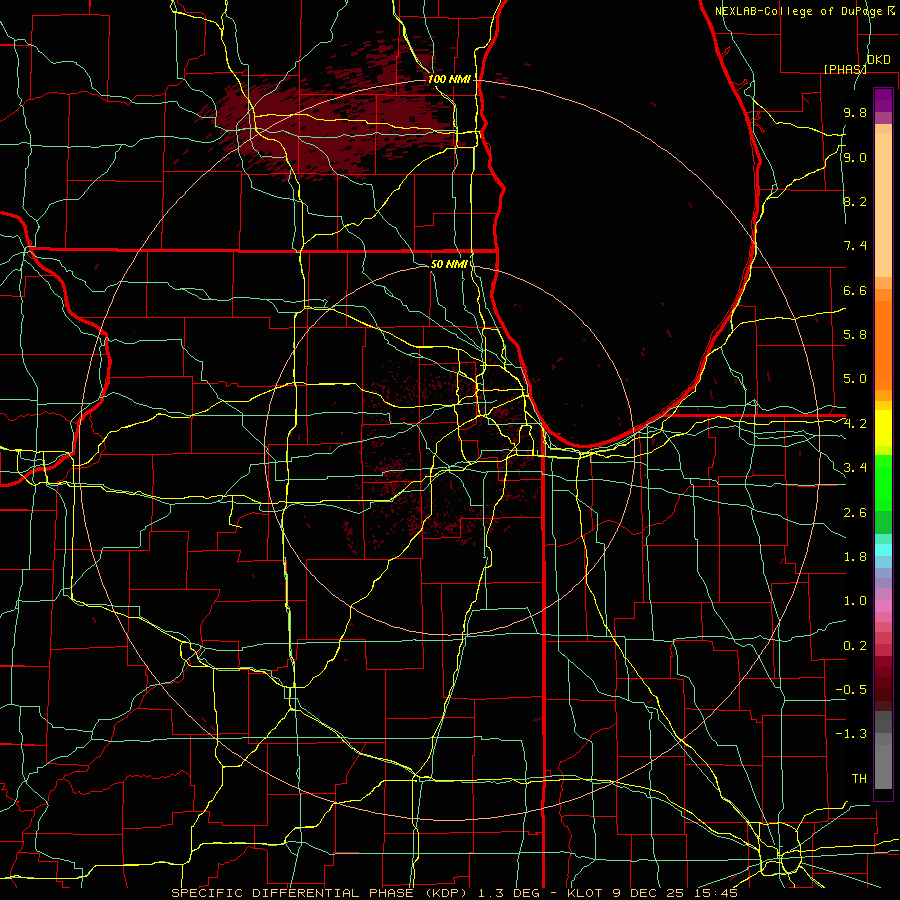Click the 1.0 value on color scale
The width and height of the screenshot is (900, 900).
(855, 601)
